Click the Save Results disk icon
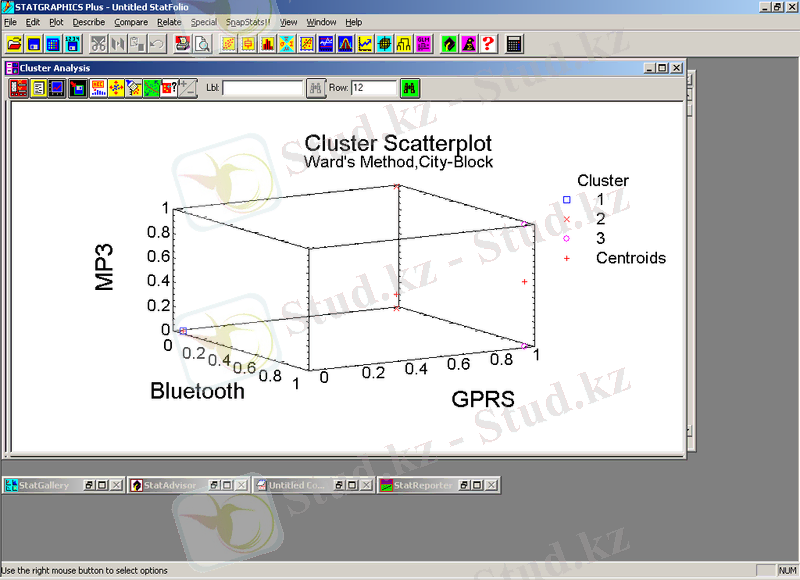The height and width of the screenshot is (580, 800). pos(78,88)
